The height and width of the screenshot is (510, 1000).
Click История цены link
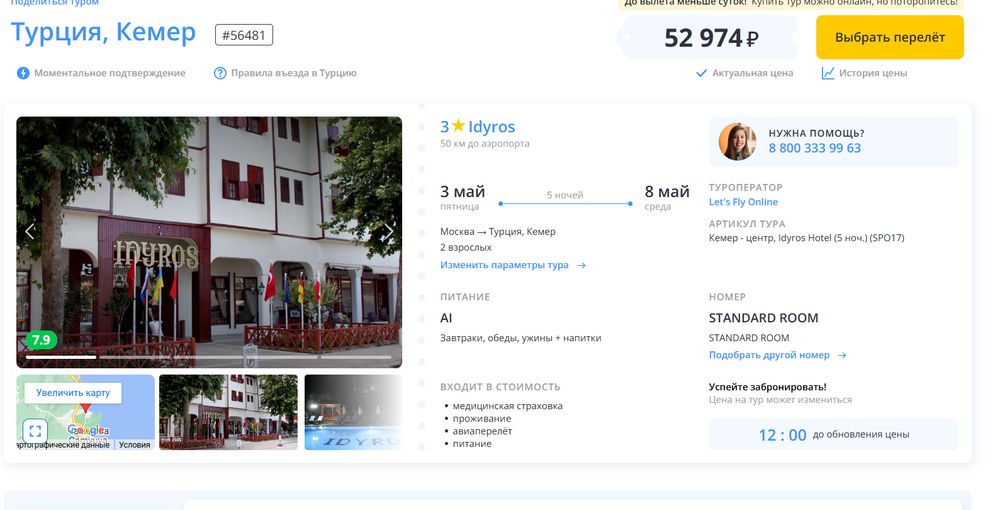point(873,73)
